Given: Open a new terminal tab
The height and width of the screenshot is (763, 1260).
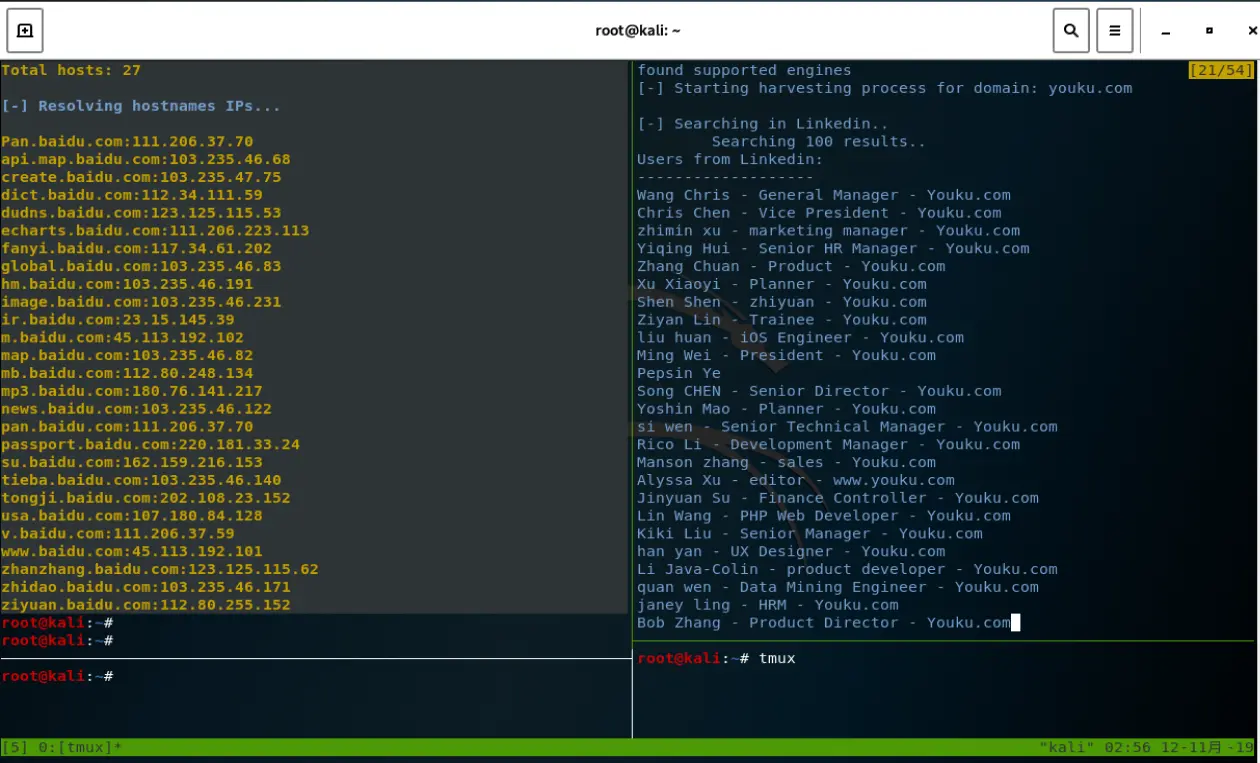Looking at the screenshot, I should [x=25, y=30].
